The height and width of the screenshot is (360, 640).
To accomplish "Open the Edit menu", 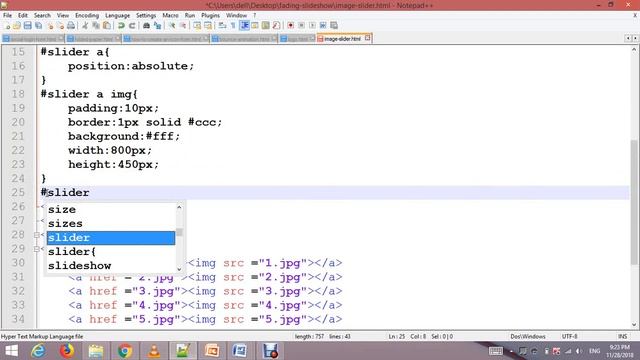I will (23, 16).
